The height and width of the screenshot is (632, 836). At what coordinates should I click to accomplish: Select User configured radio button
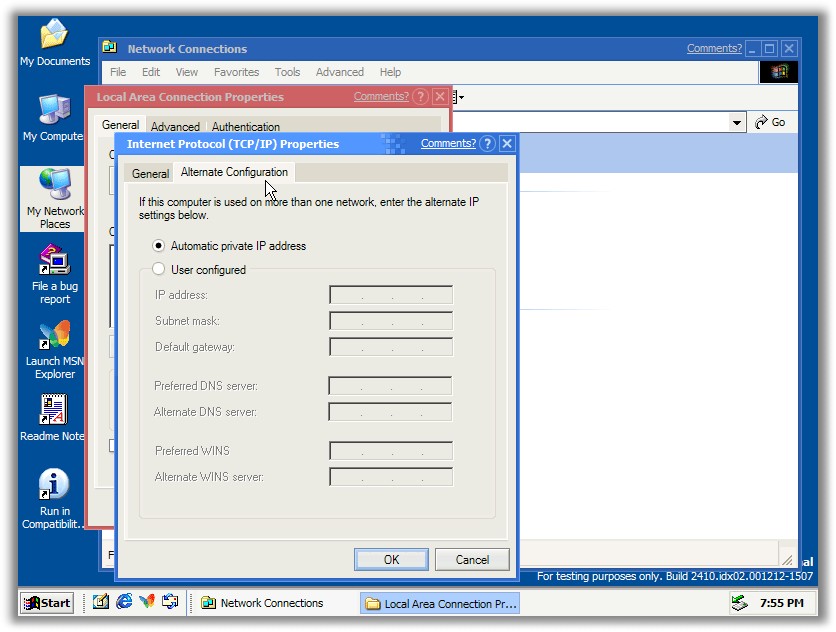158,270
